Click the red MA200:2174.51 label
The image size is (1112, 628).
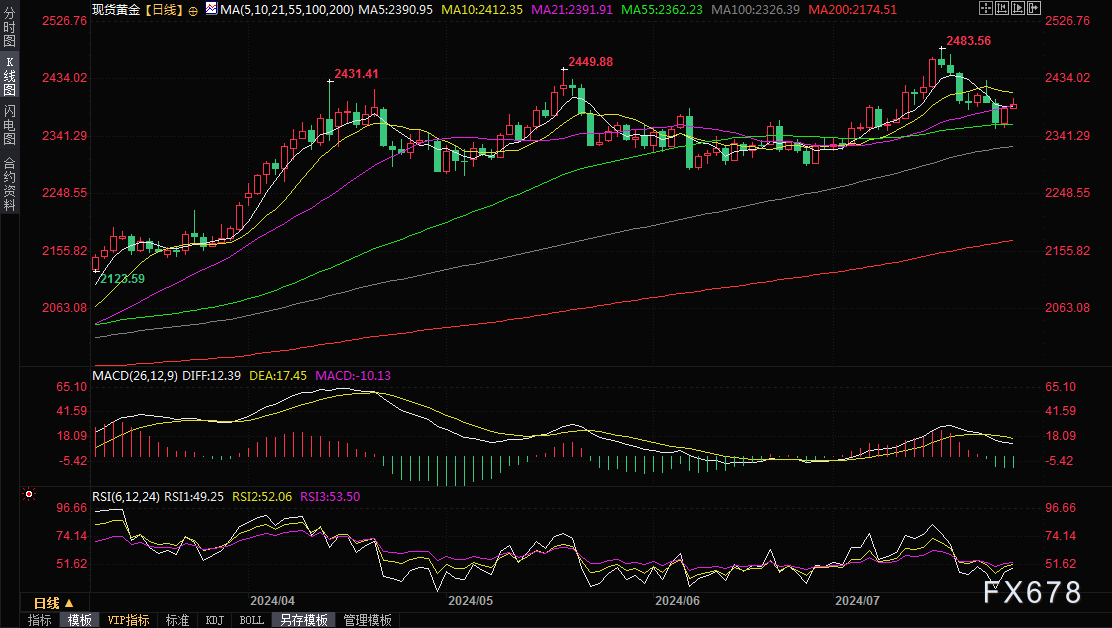pyautogui.click(x=852, y=10)
